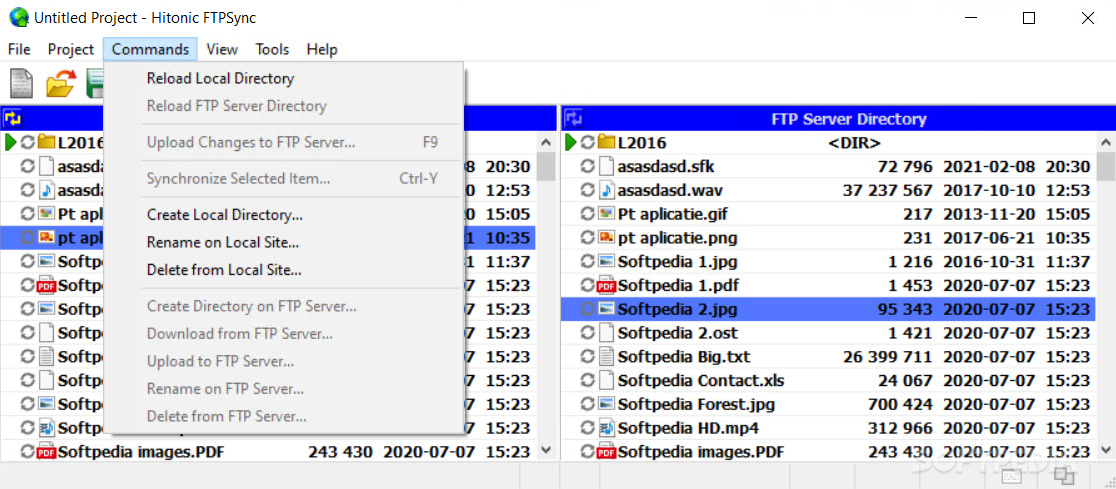Select the L2016 folder name in FTP panel
The width and height of the screenshot is (1116, 489).
coord(642,142)
